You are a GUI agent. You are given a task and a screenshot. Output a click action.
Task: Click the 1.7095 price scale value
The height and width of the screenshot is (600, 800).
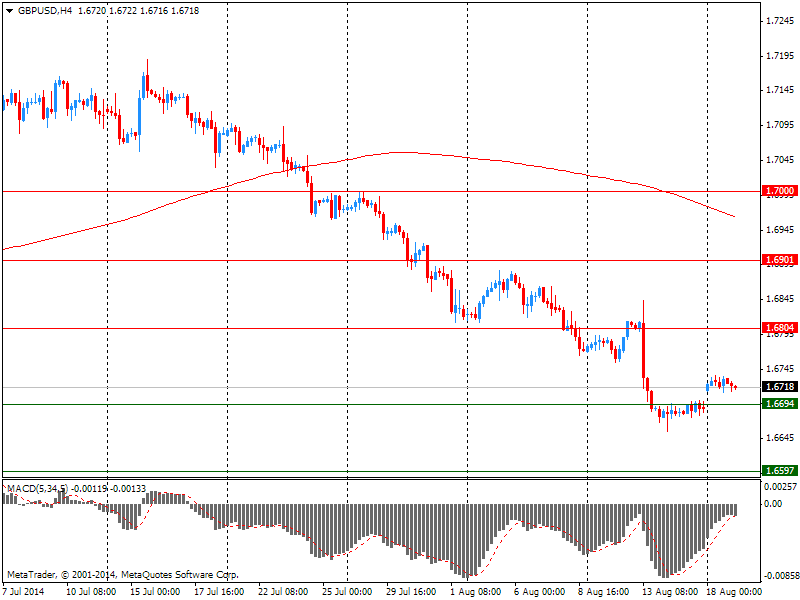[x=781, y=125]
